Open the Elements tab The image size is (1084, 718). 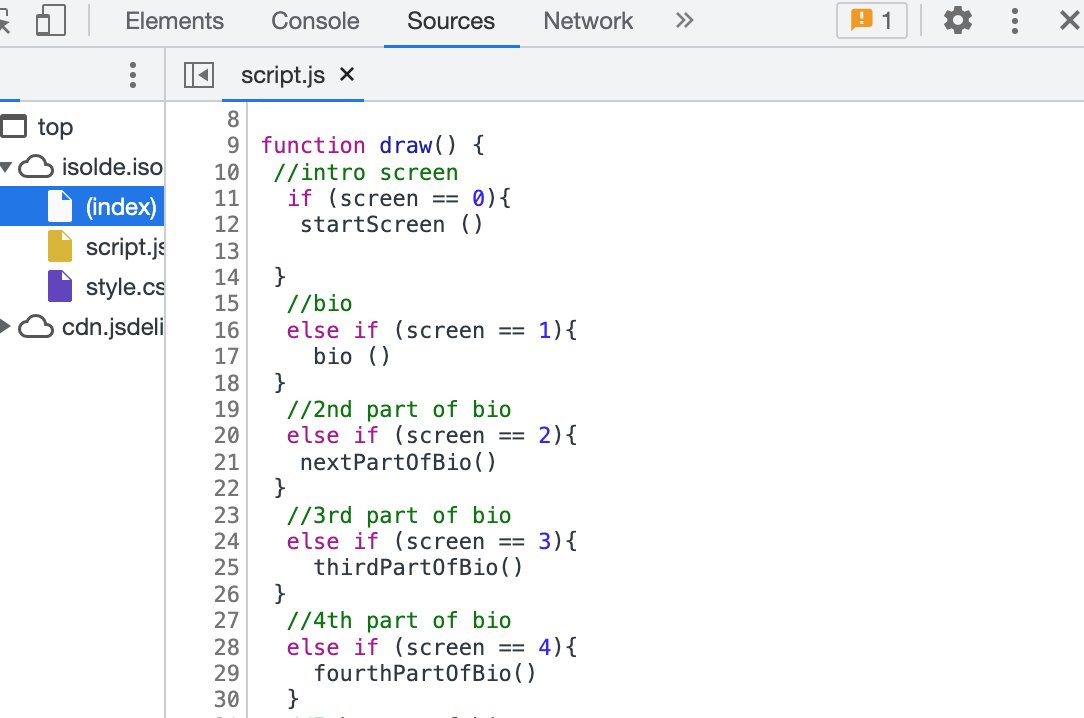174,21
